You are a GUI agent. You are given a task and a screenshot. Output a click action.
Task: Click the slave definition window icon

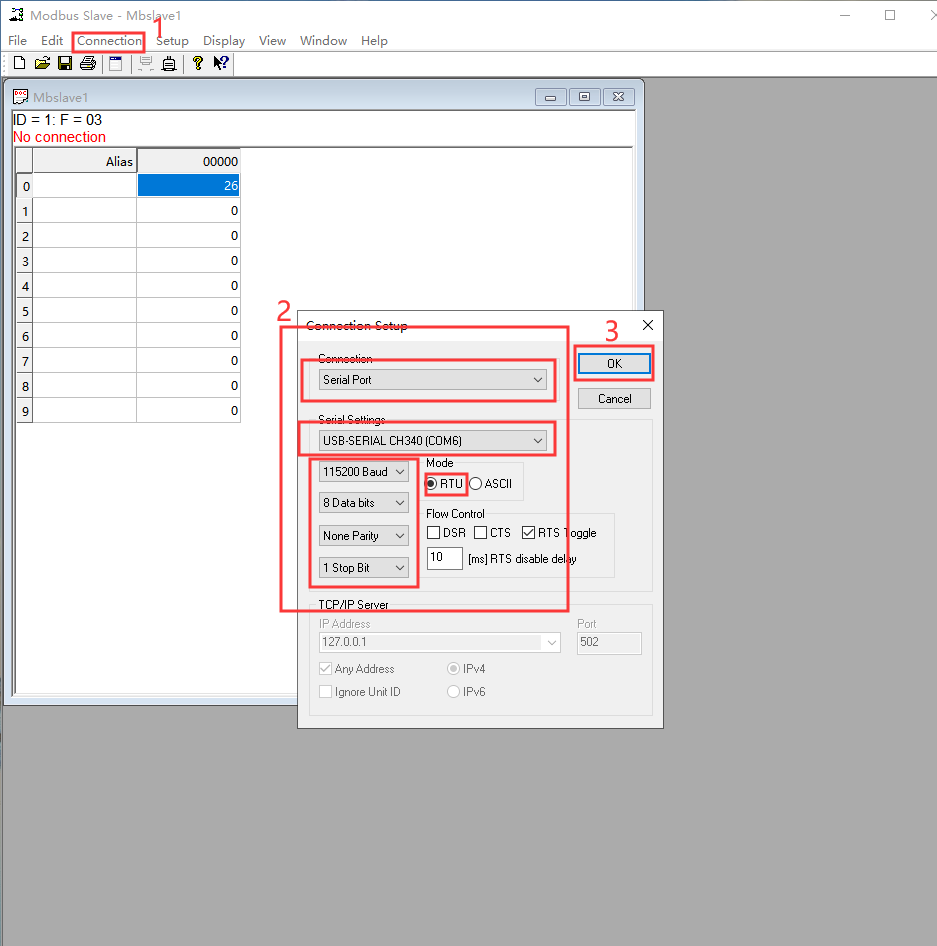pos(116,64)
